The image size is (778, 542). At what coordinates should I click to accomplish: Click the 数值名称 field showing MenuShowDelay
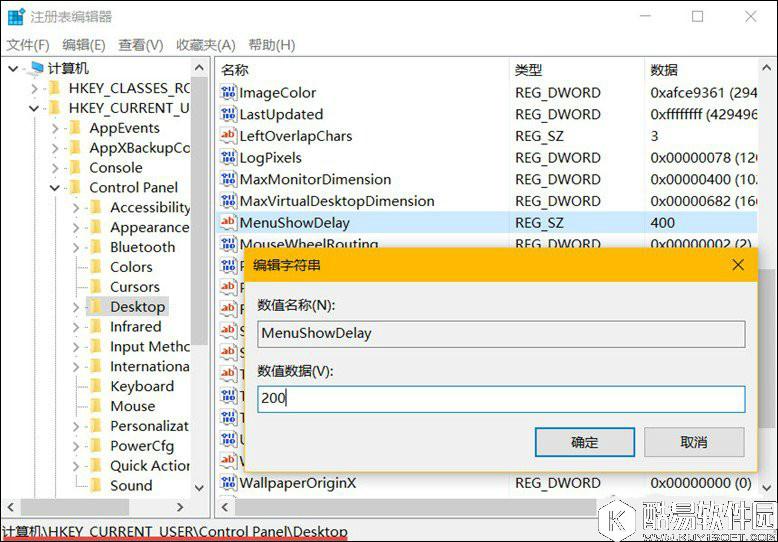501,334
